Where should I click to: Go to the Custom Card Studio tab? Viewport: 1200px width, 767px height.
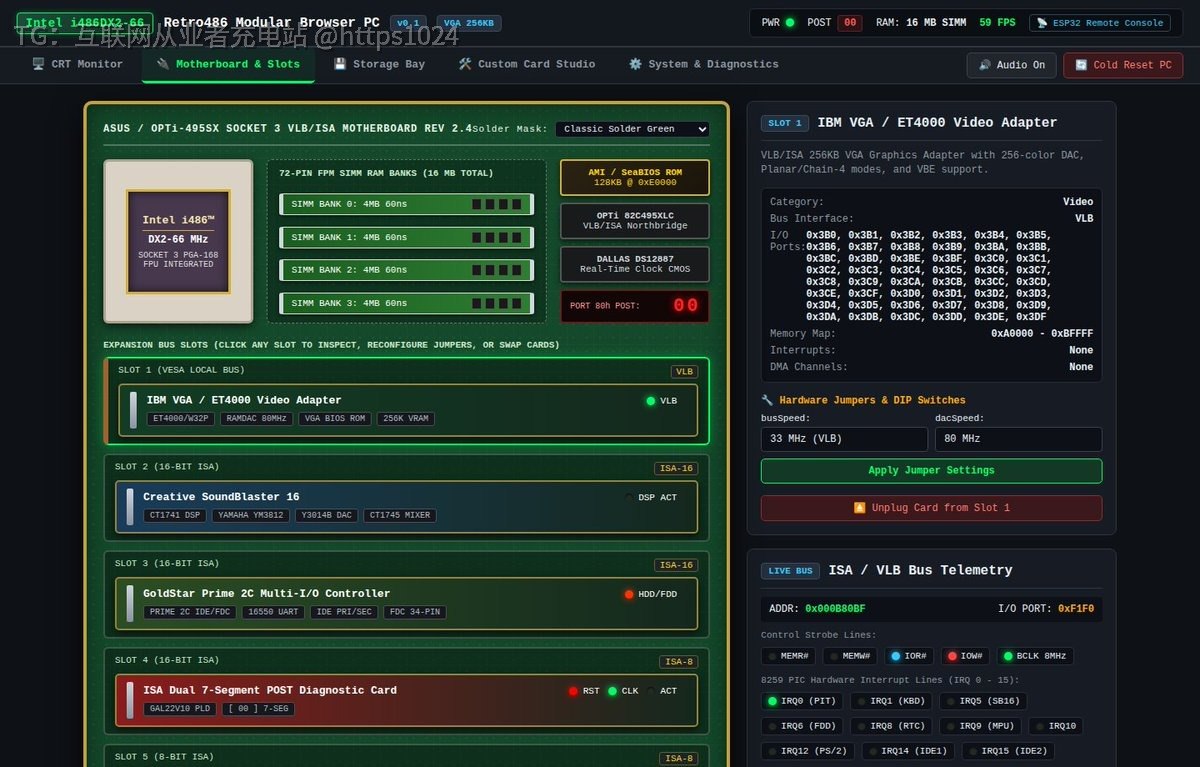(527, 65)
